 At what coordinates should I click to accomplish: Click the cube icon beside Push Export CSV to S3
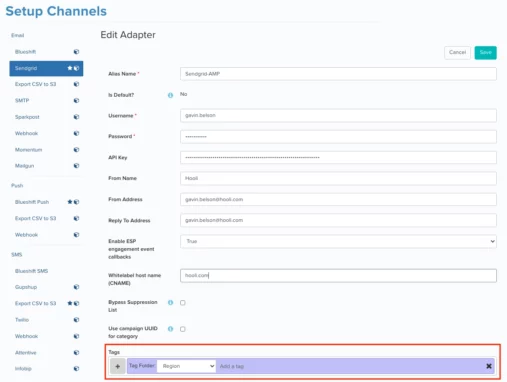point(76,218)
